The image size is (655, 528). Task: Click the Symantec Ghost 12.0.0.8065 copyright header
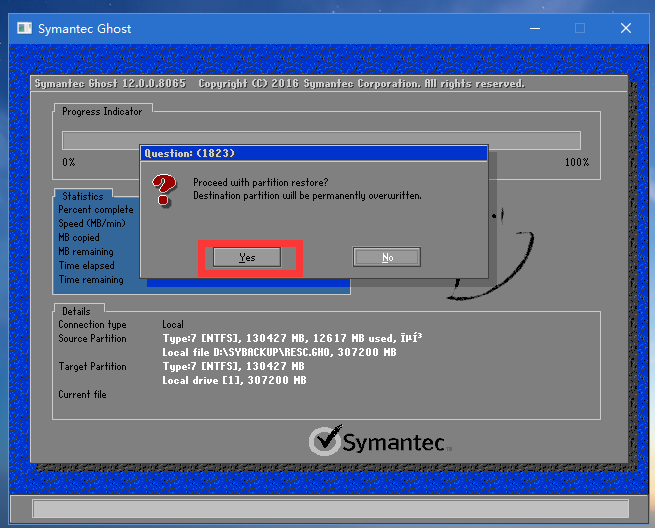(279, 84)
